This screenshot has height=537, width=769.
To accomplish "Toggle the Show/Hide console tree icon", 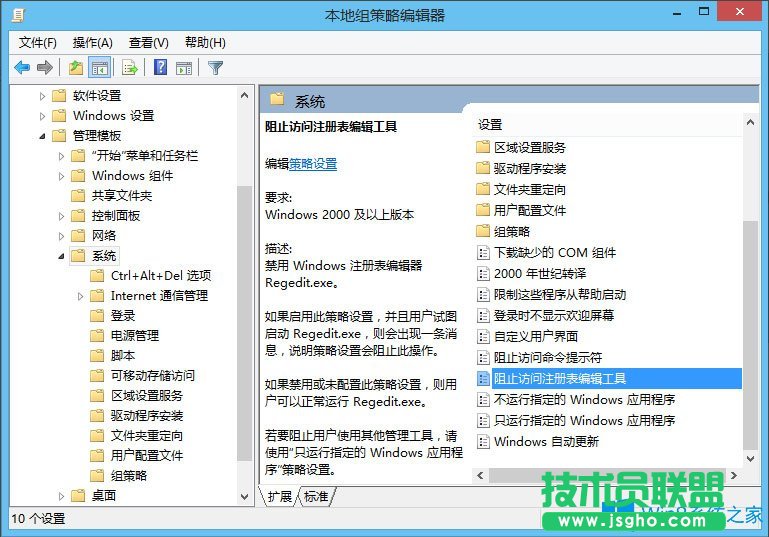I will tap(100, 68).
